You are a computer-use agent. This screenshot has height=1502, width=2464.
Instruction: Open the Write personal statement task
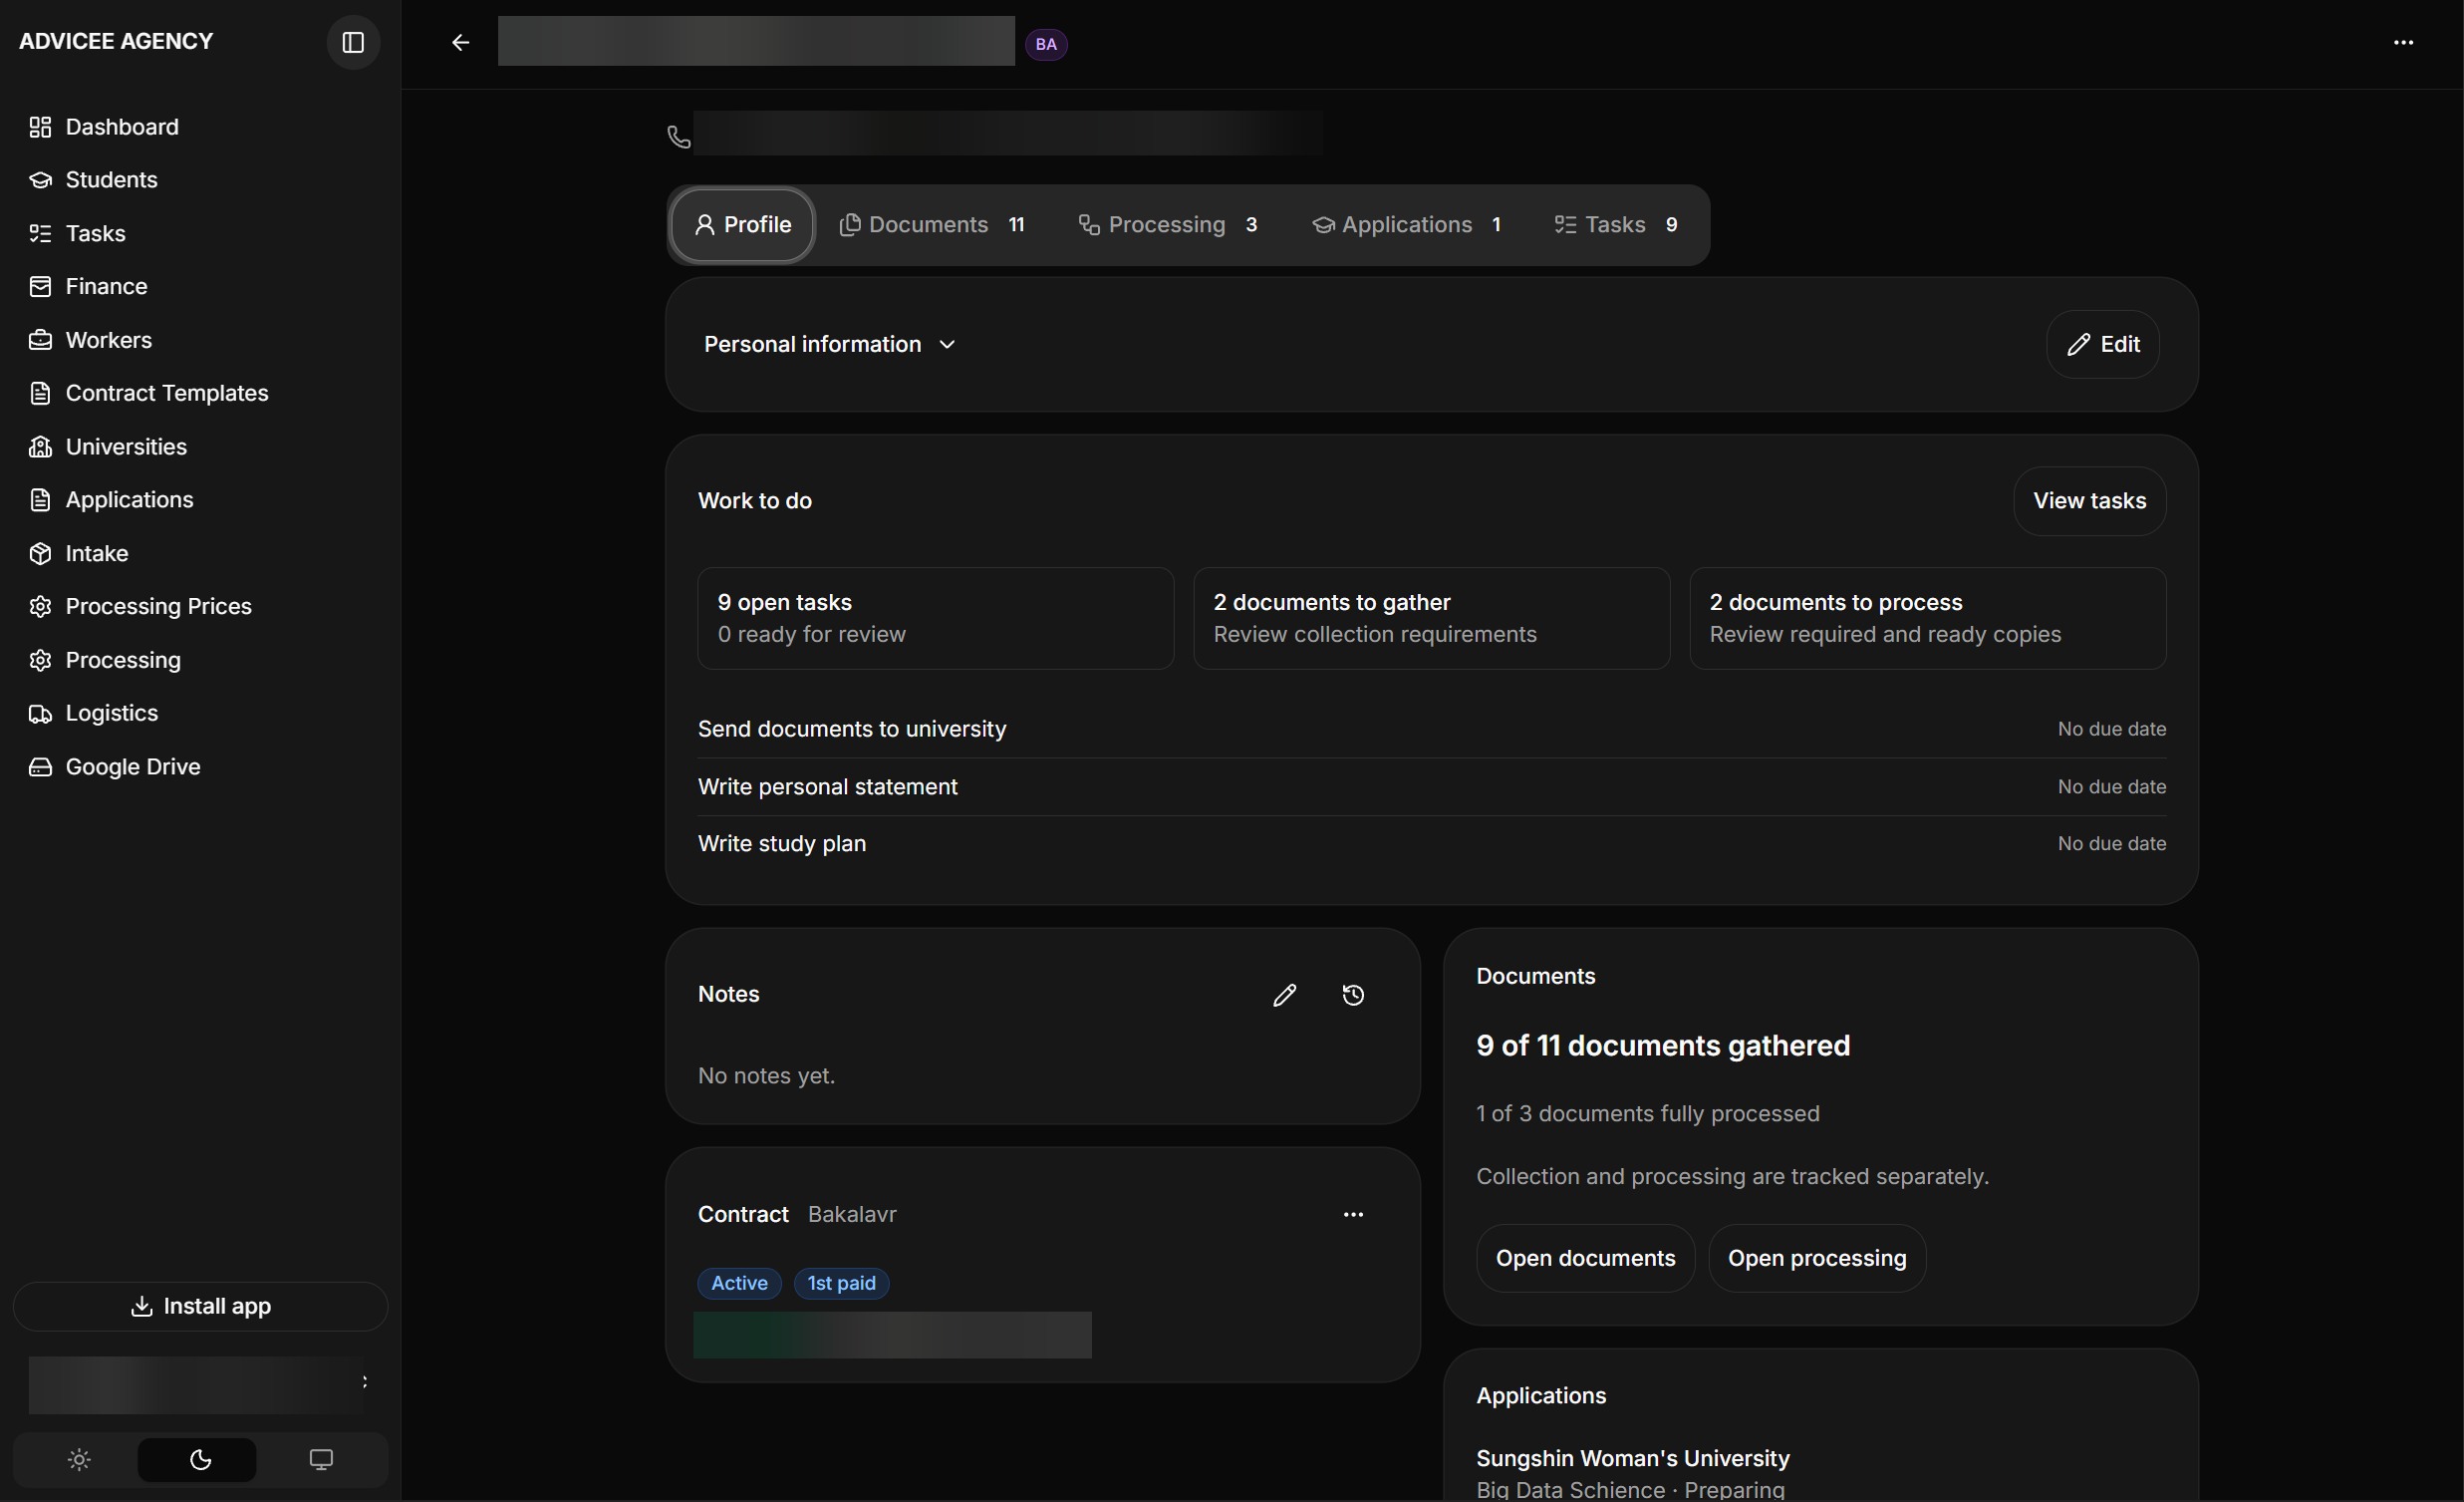coord(1431,787)
